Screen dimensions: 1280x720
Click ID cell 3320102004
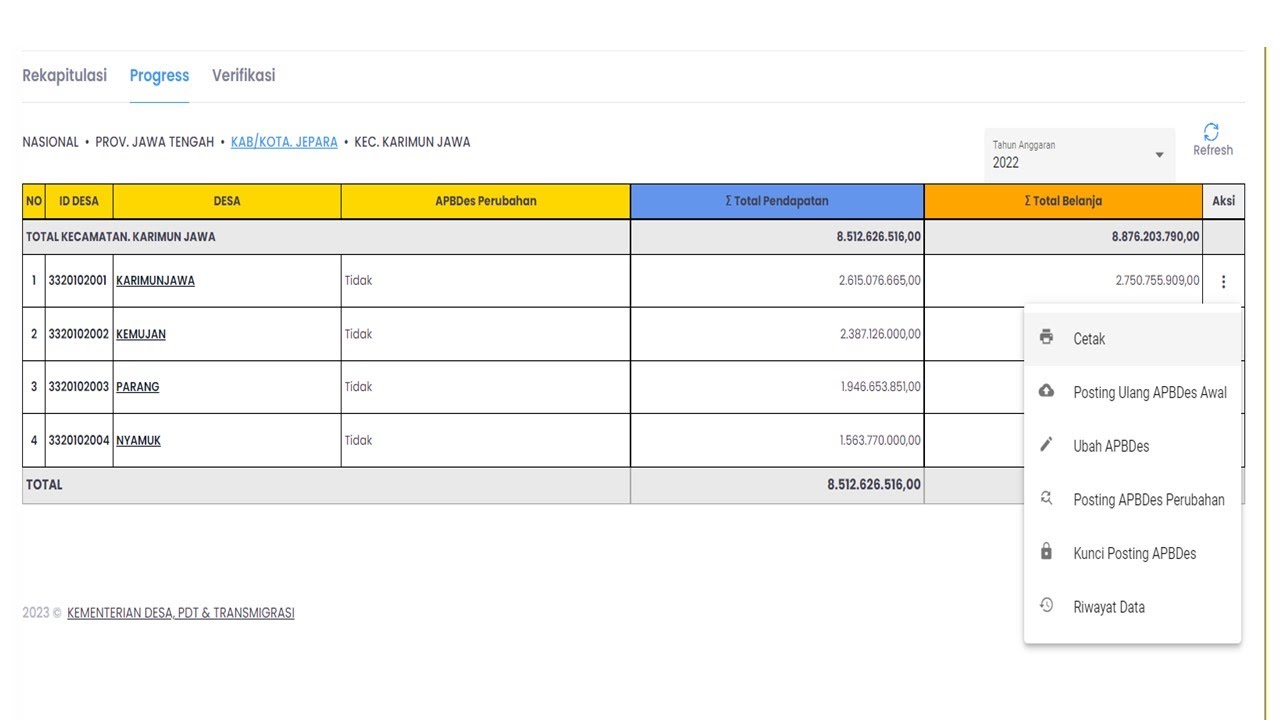coord(78,441)
